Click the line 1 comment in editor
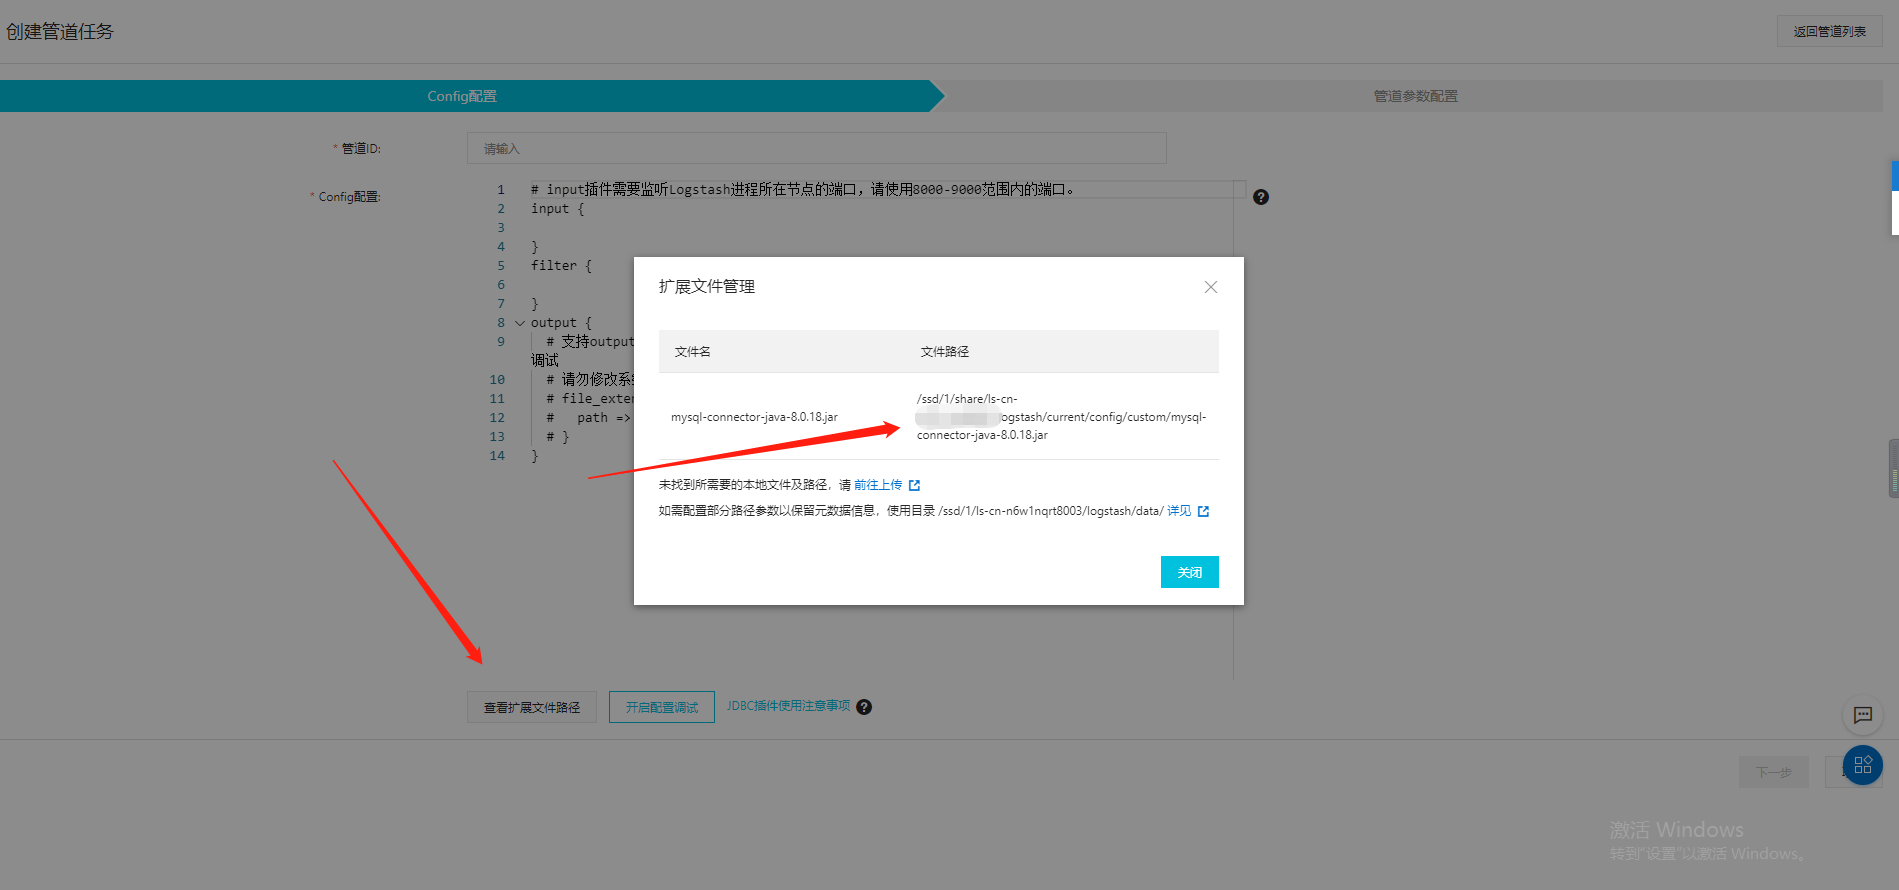The height and width of the screenshot is (890, 1899). pos(802,190)
